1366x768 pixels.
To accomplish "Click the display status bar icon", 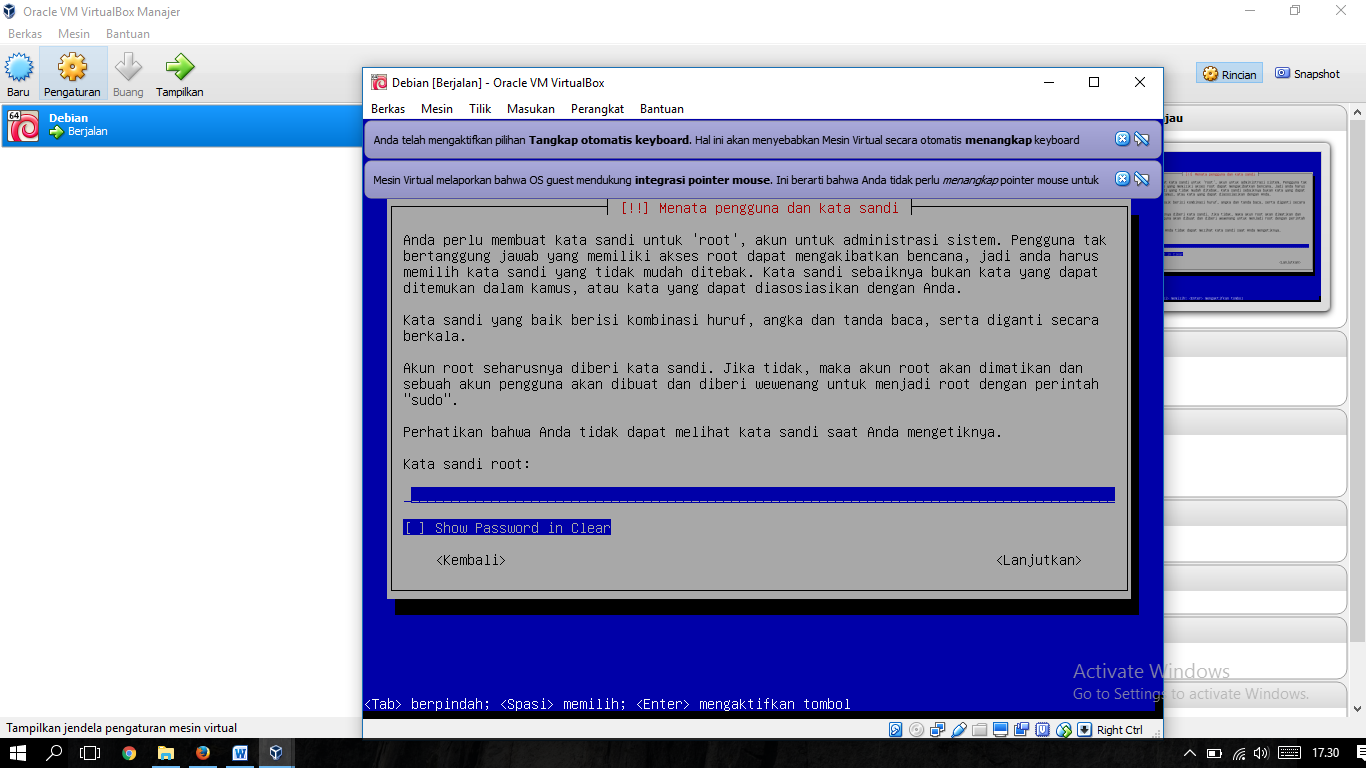I will coord(1000,730).
